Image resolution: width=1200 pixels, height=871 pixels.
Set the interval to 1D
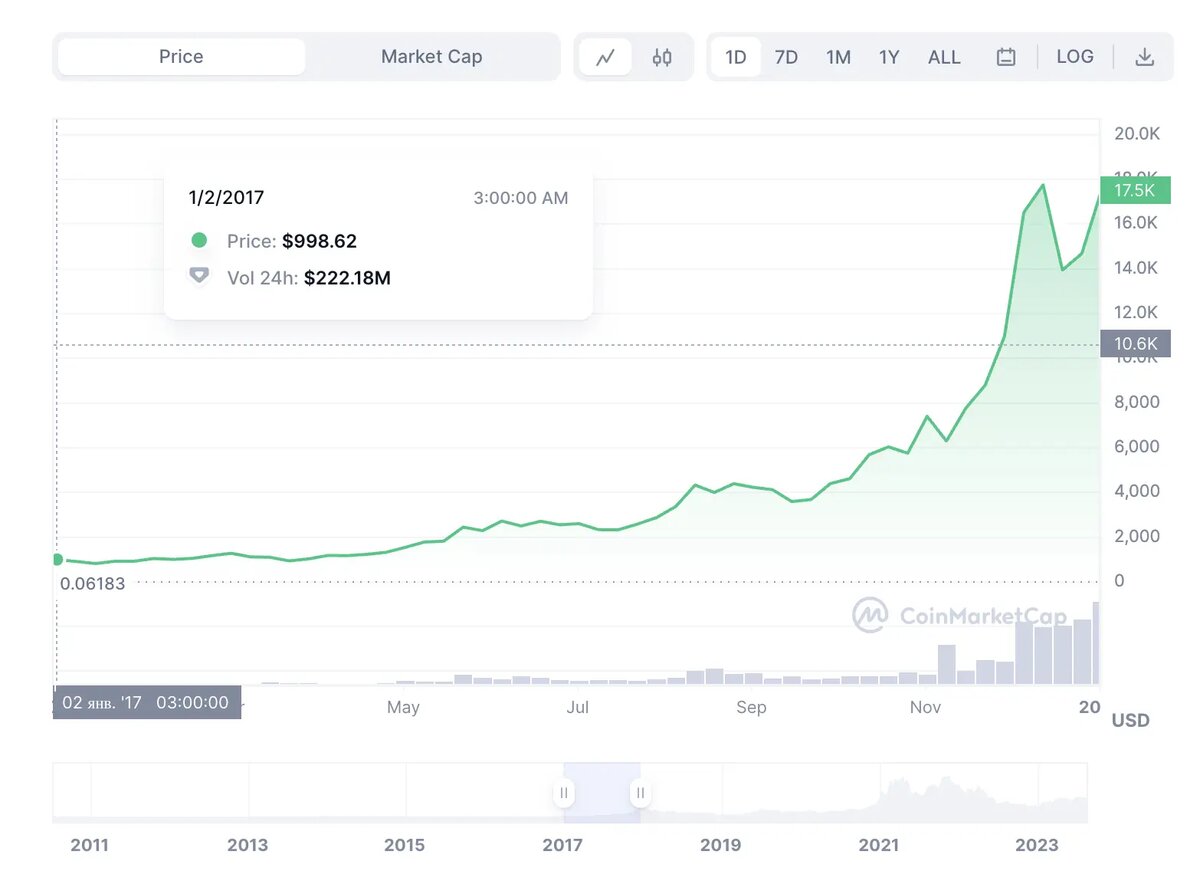[x=736, y=57]
